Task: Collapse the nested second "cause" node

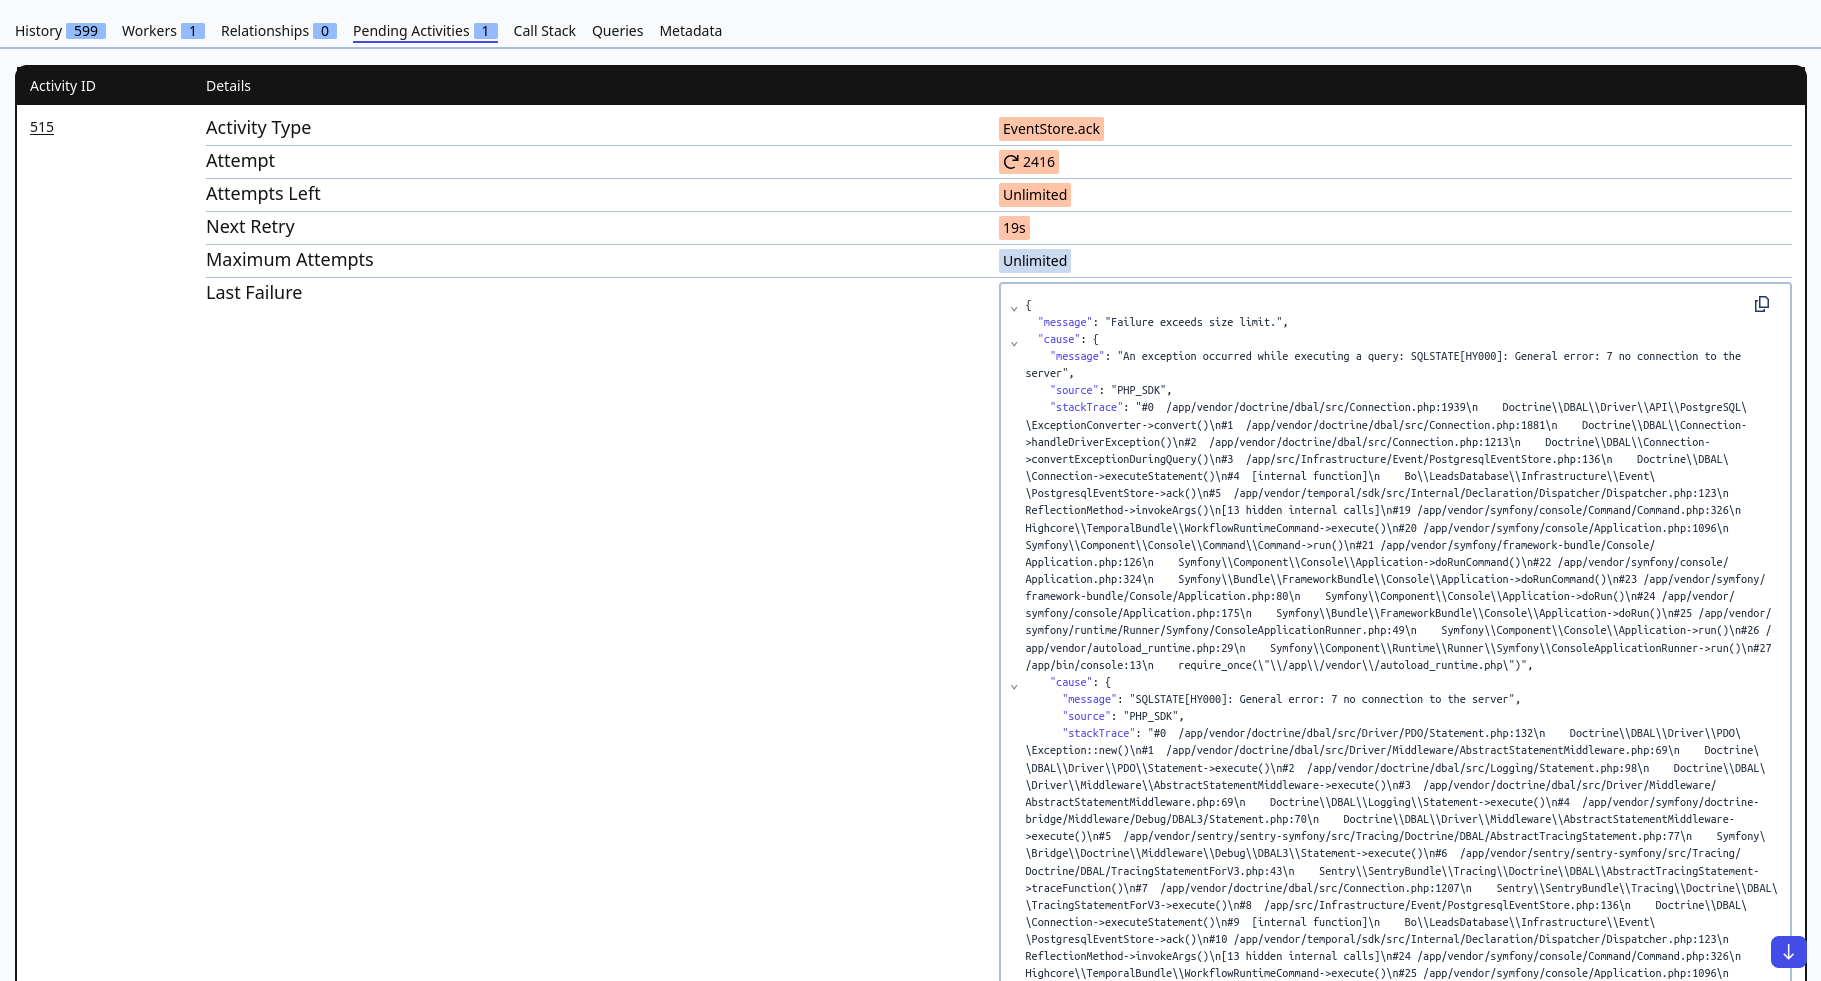Action: pyautogui.click(x=1014, y=687)
